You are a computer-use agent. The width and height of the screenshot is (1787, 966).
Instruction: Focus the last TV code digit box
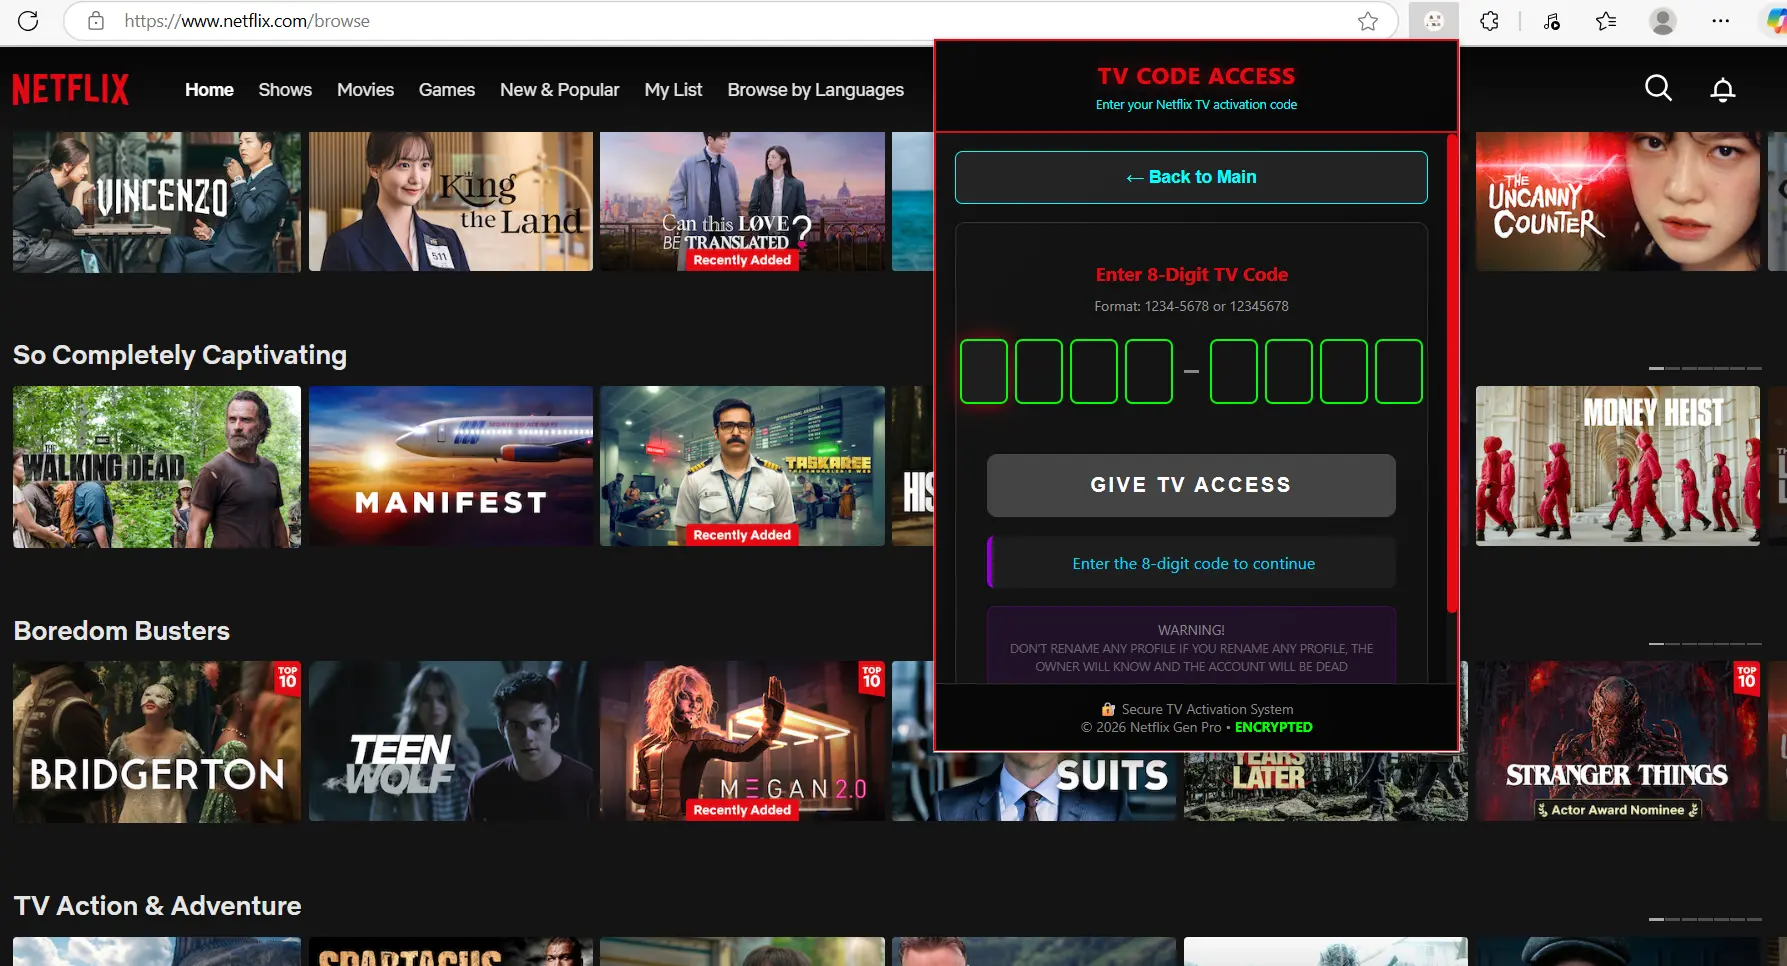tap(1399, 371)
